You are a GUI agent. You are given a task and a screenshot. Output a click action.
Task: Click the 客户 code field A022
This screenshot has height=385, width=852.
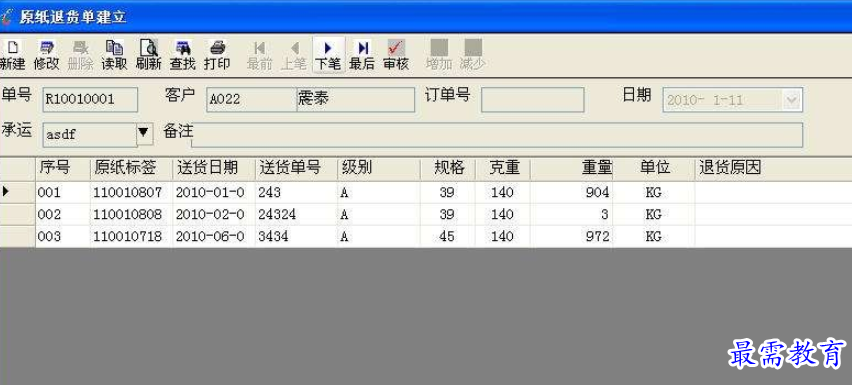tap(252, 99)
